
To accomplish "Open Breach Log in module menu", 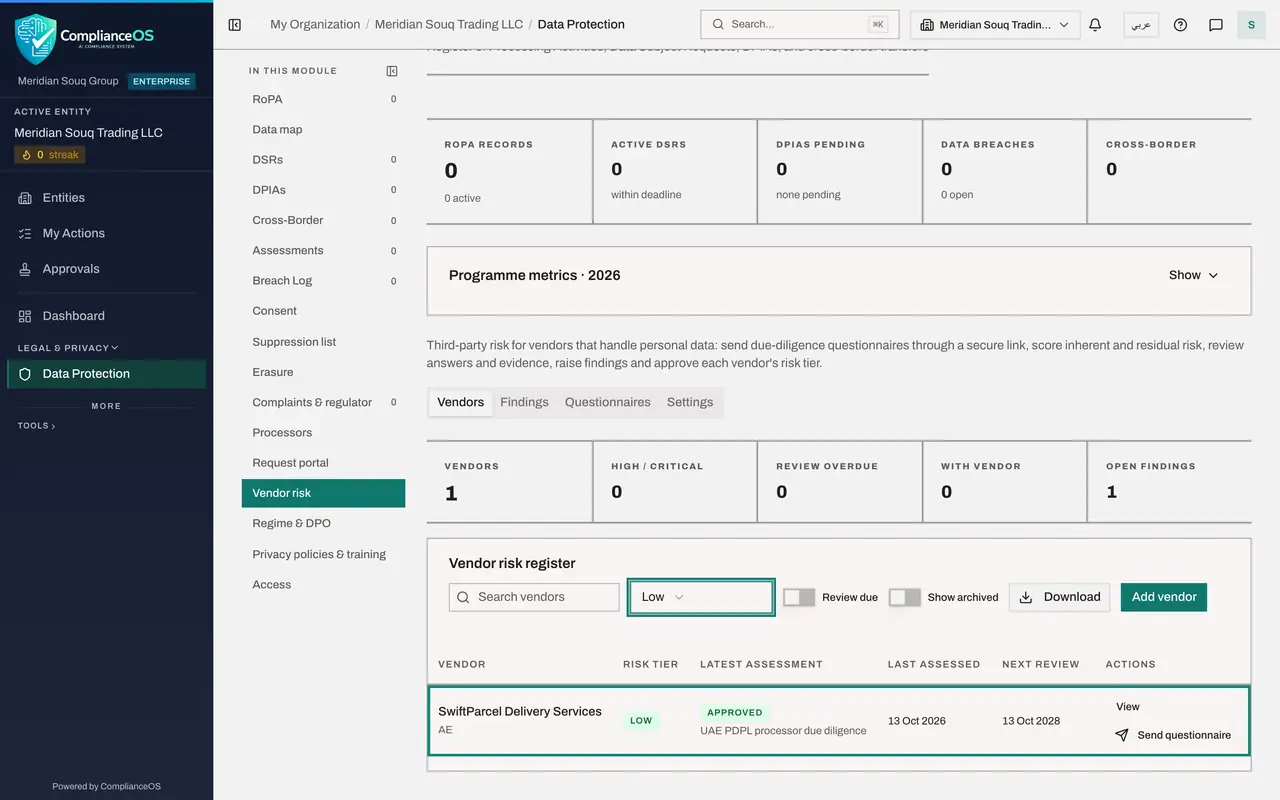I will click(x=323, y=281).
